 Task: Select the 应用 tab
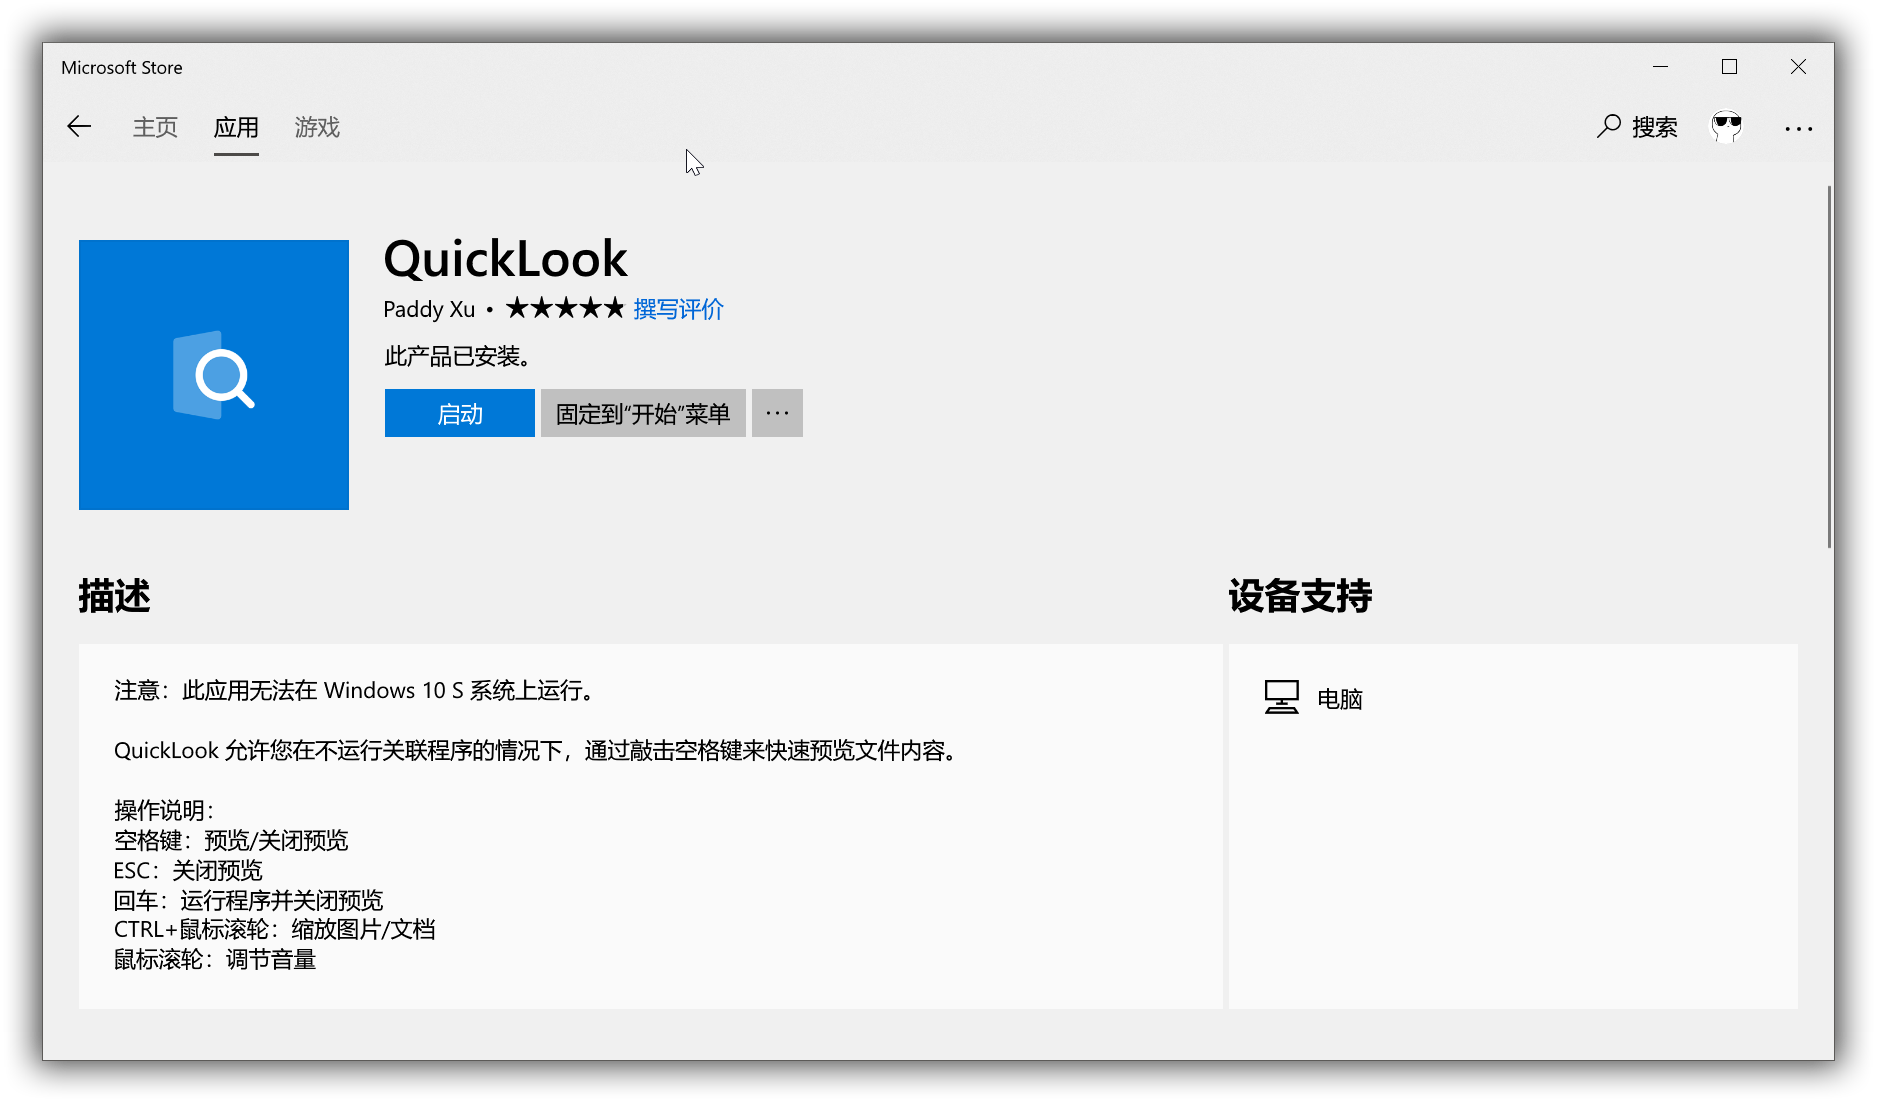coord(236,127)
